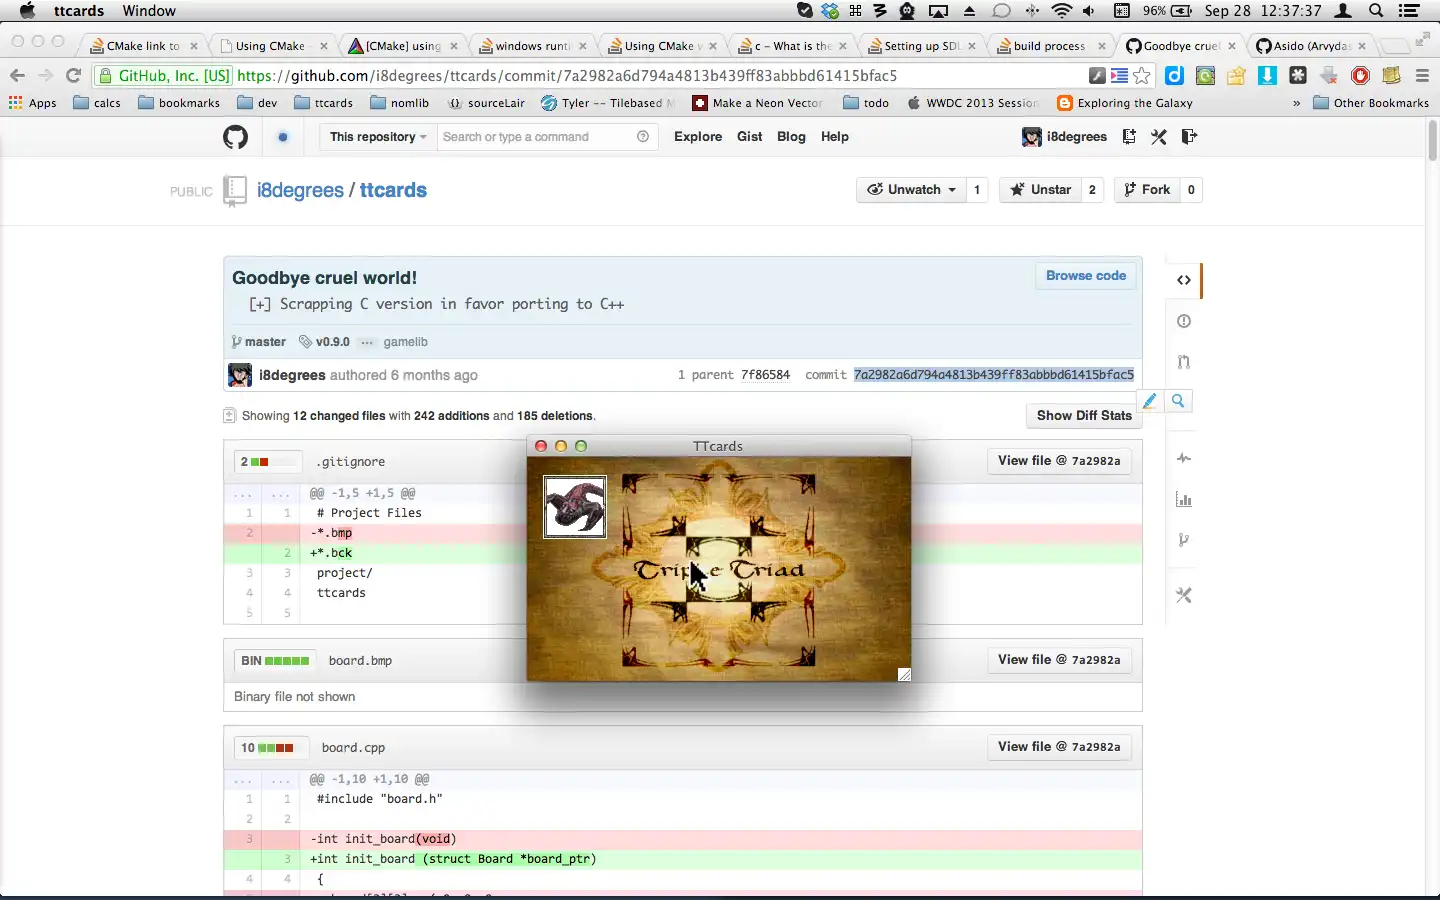
Task: Open the Help link in GitHub header
Action: tap(835, 137)
